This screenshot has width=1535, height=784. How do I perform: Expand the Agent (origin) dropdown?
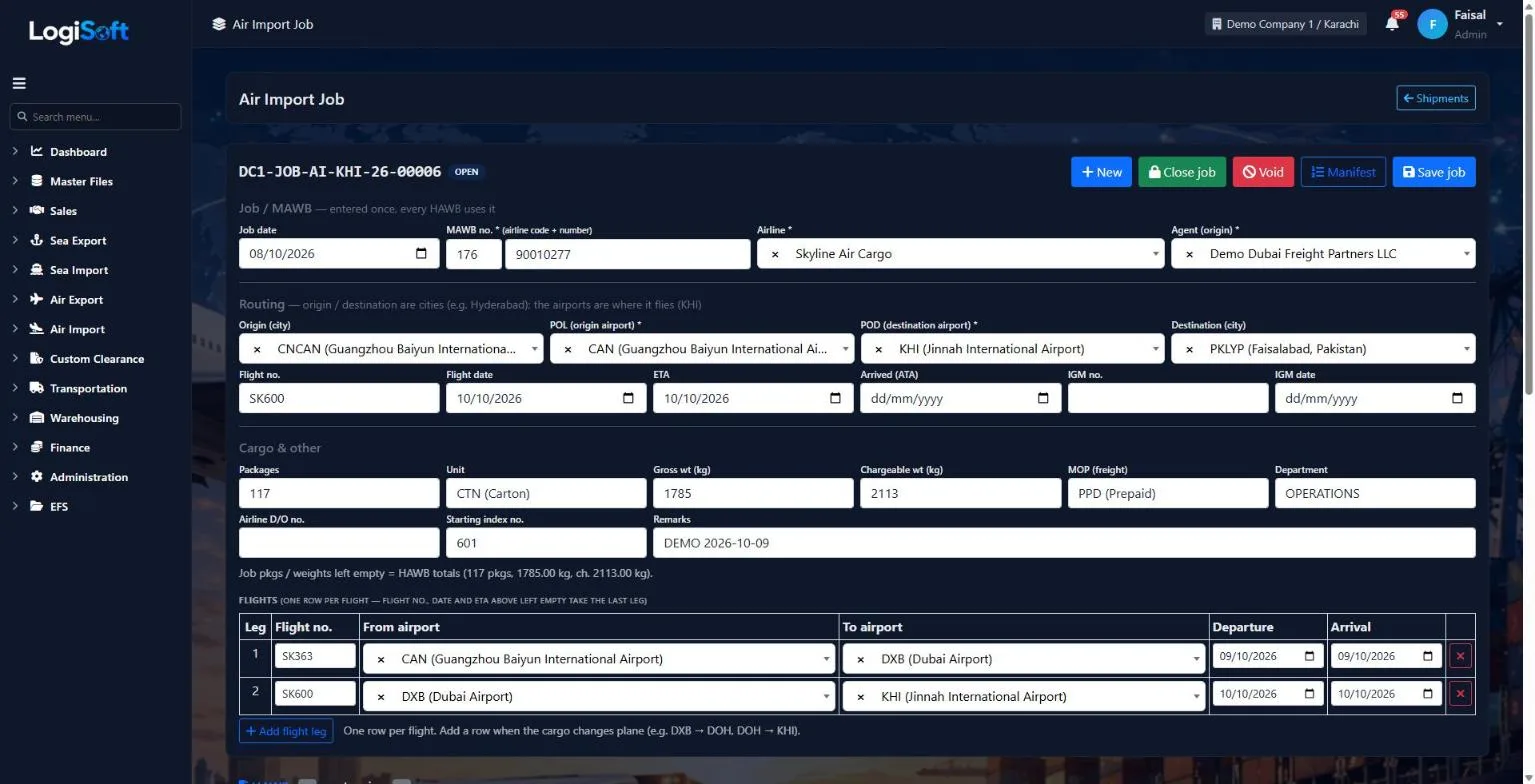click(1467, 254)
